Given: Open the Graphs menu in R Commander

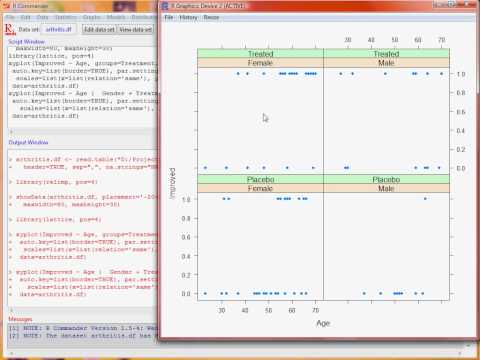Looking at the screenshot, I should coord(91,17).
